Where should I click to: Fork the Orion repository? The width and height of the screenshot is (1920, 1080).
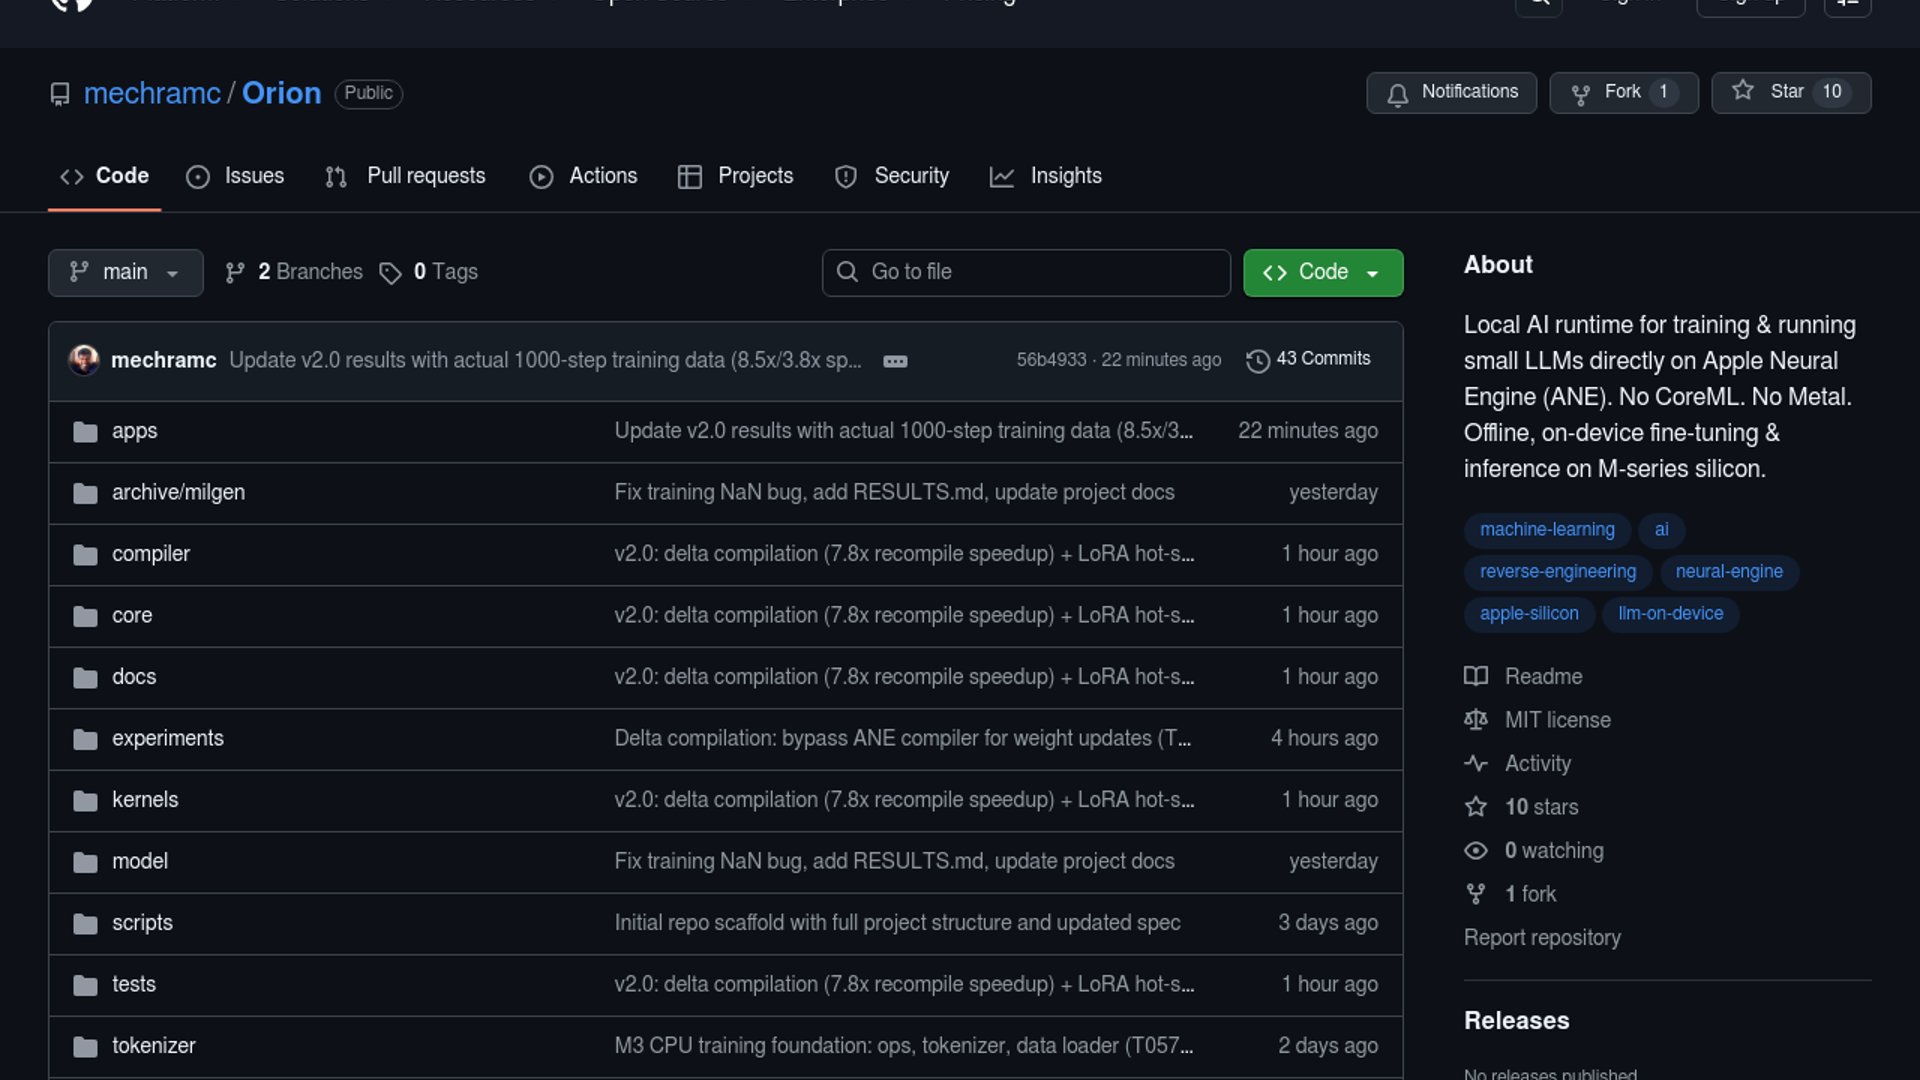click(1622, 93)
